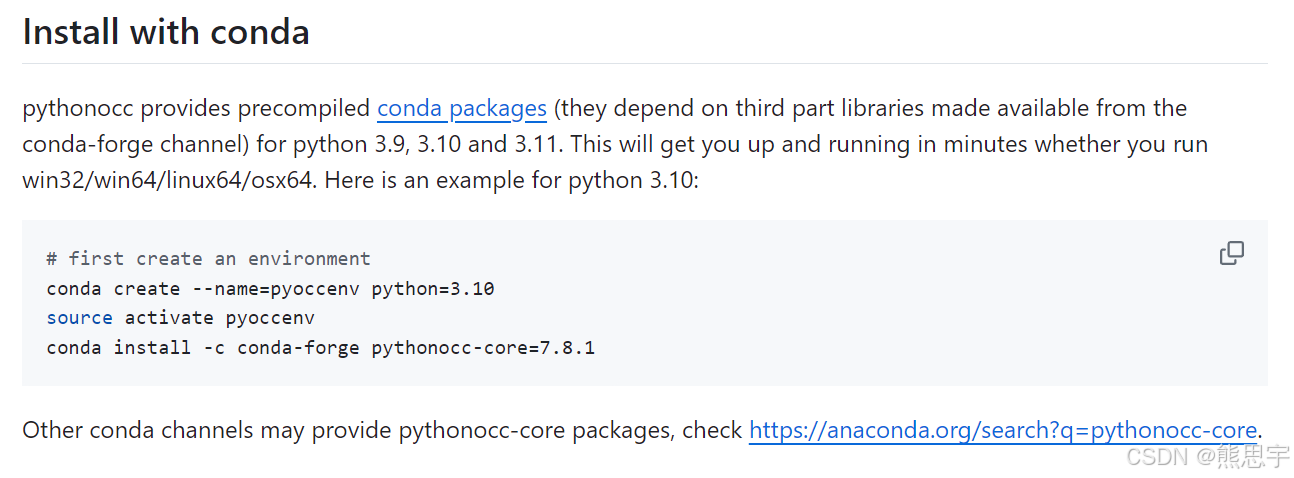This screenshot has height=478, width=1294.
Task: Click the blue 'source' keyword in code
Action: click(x=79, y=318)
